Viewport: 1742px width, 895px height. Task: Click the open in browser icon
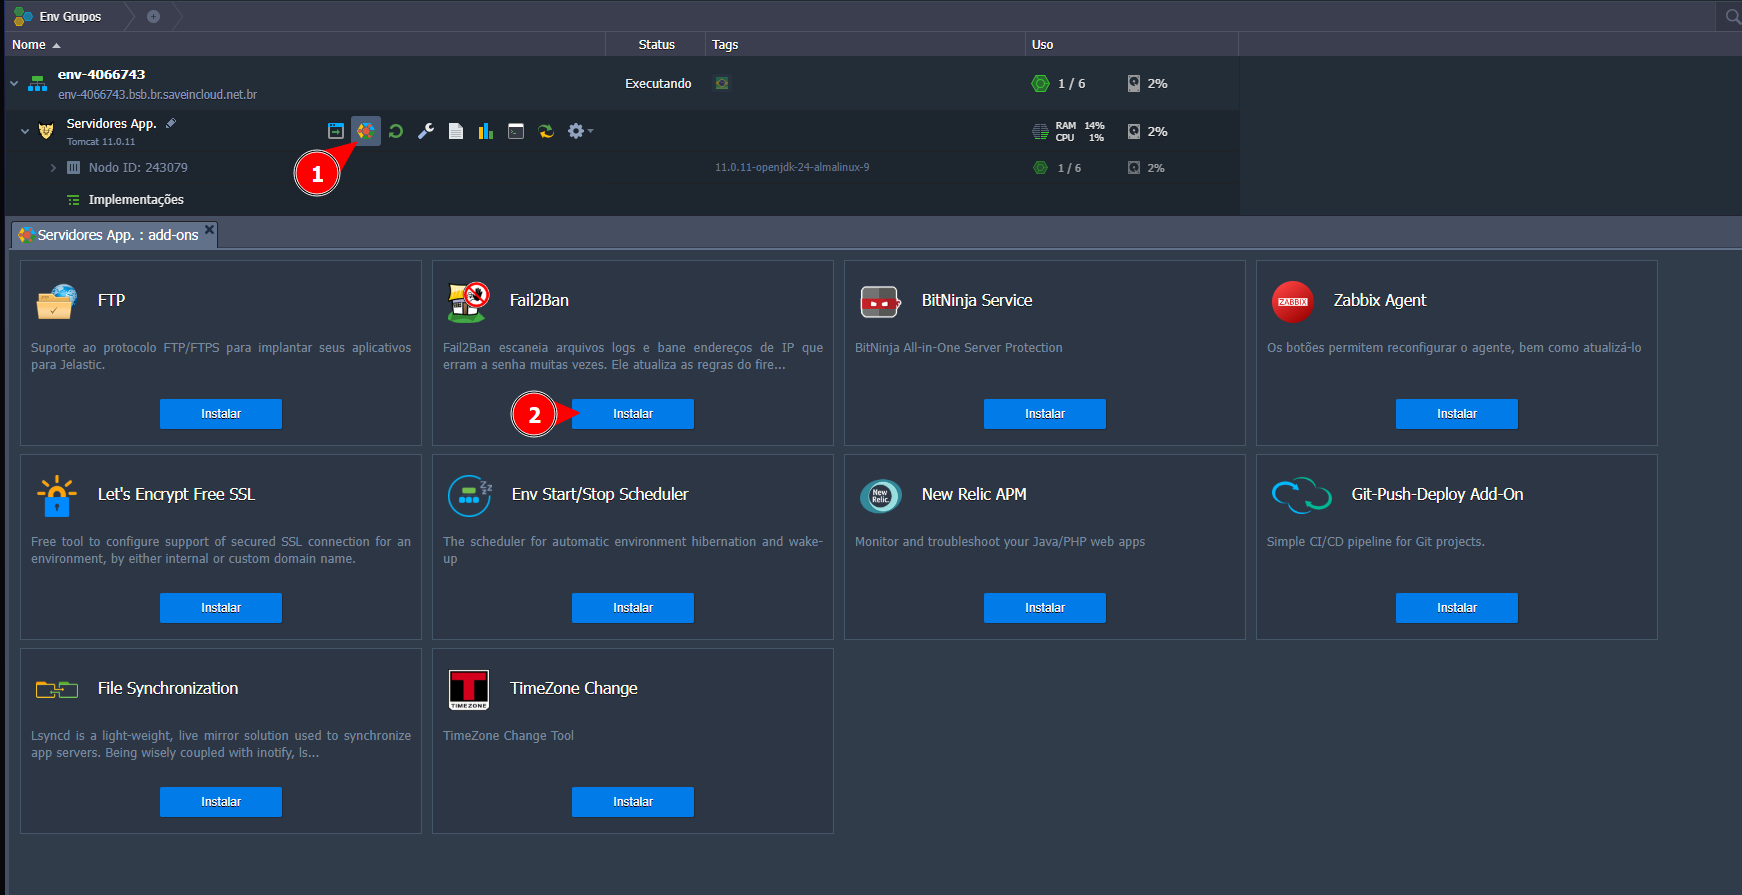[x=336, y=131]
